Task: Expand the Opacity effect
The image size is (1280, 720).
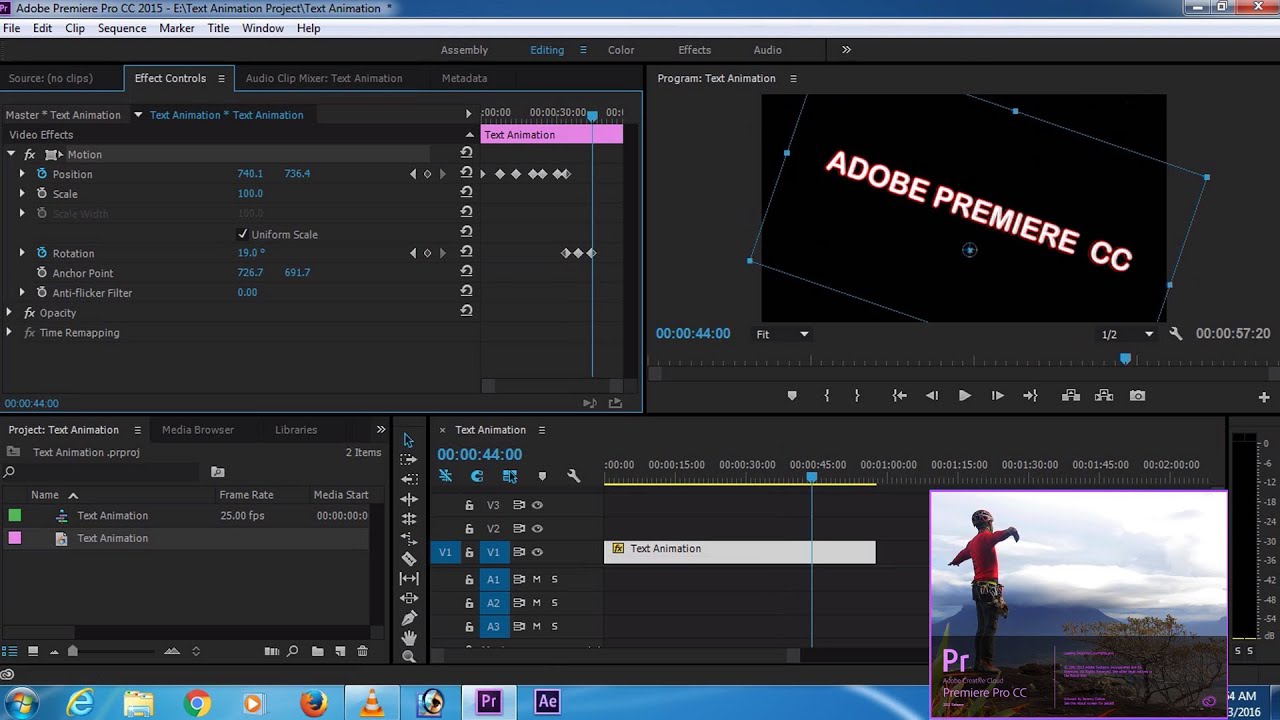Action: [9, 313]
